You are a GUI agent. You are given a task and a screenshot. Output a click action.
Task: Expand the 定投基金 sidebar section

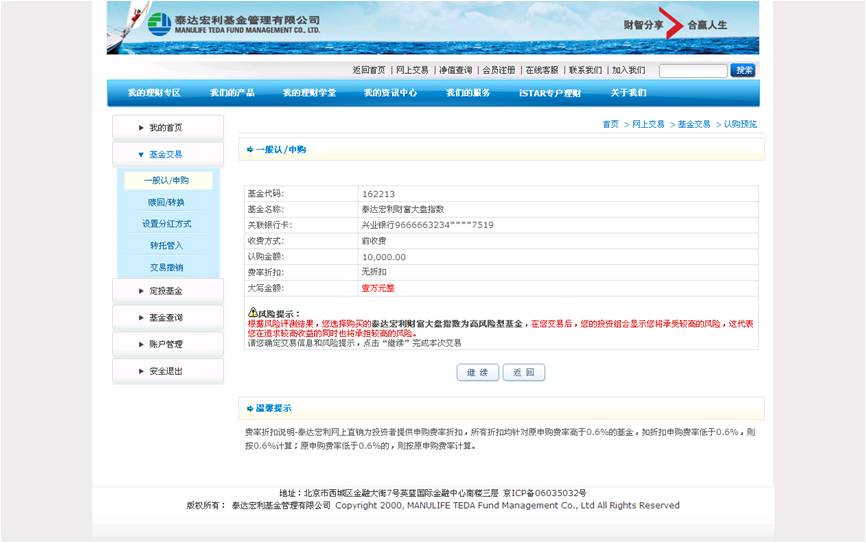(x=168, y=291)
